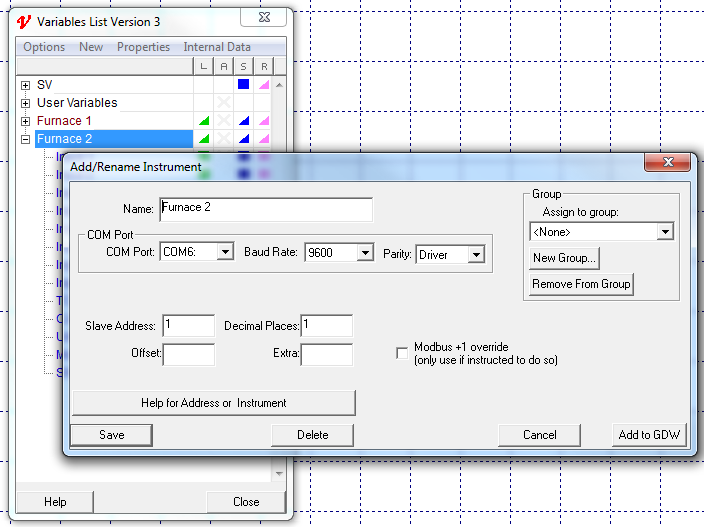Click the L column header
This screenshot has height=527, width=704.
[x=204, y=66]
